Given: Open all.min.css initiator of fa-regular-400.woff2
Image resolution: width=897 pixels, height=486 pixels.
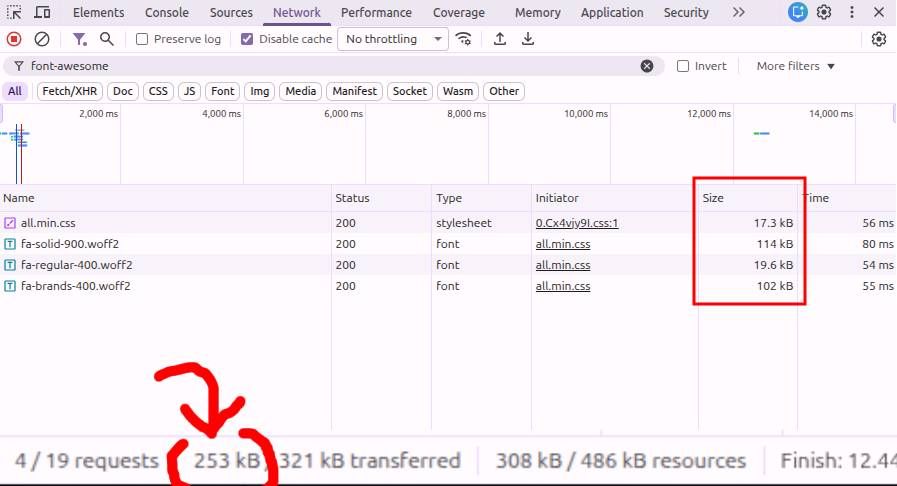Looking at the screenshot, I should [563, 265].
